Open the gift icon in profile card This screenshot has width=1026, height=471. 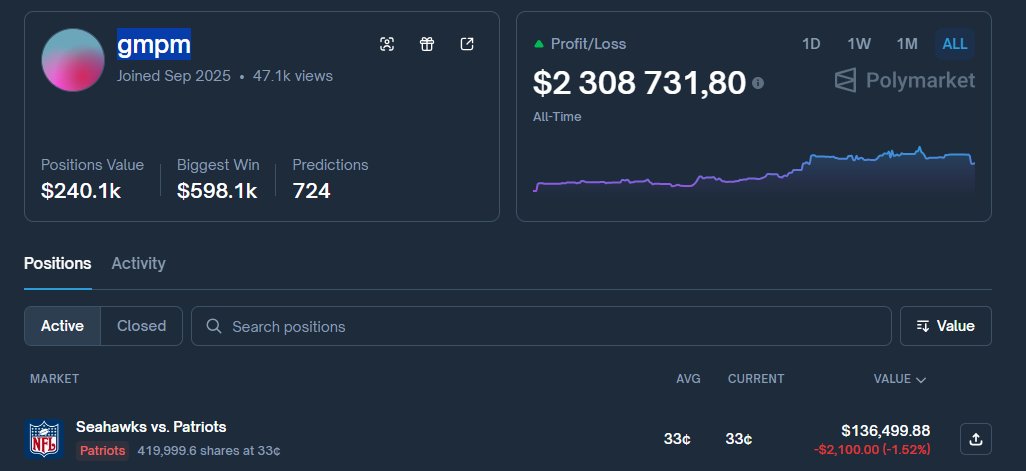click(x=427, y=44)
